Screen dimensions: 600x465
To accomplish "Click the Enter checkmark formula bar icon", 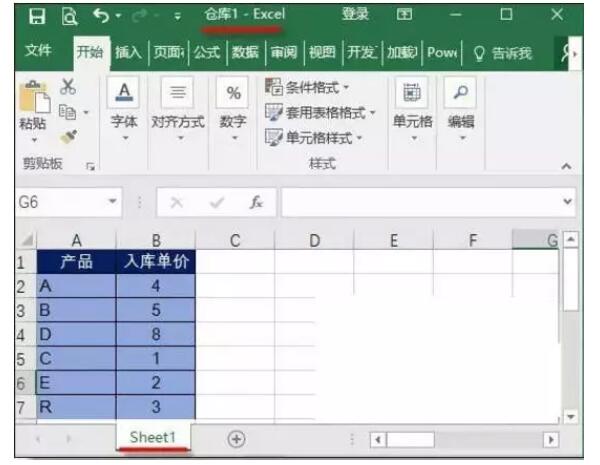I will tap(217, 202).
